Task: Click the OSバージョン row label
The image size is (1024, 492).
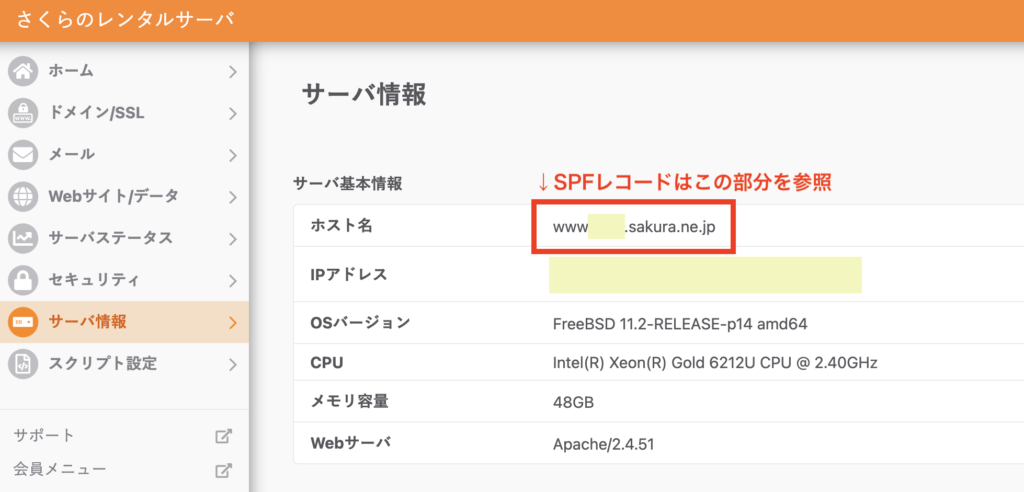Action: [x=360, y=323]
